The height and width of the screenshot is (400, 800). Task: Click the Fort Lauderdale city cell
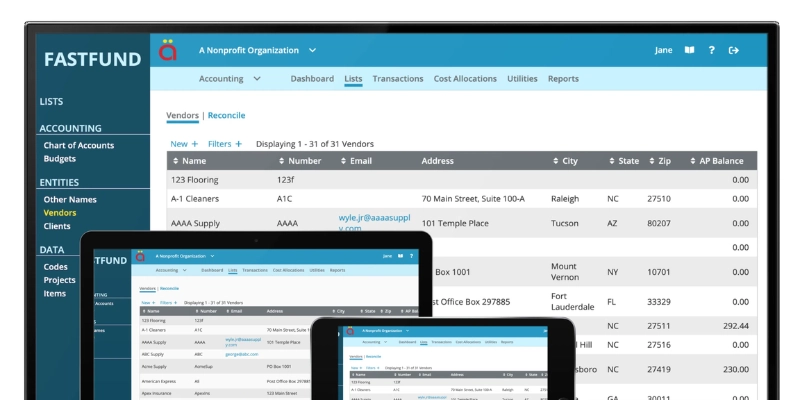[572, 302]
